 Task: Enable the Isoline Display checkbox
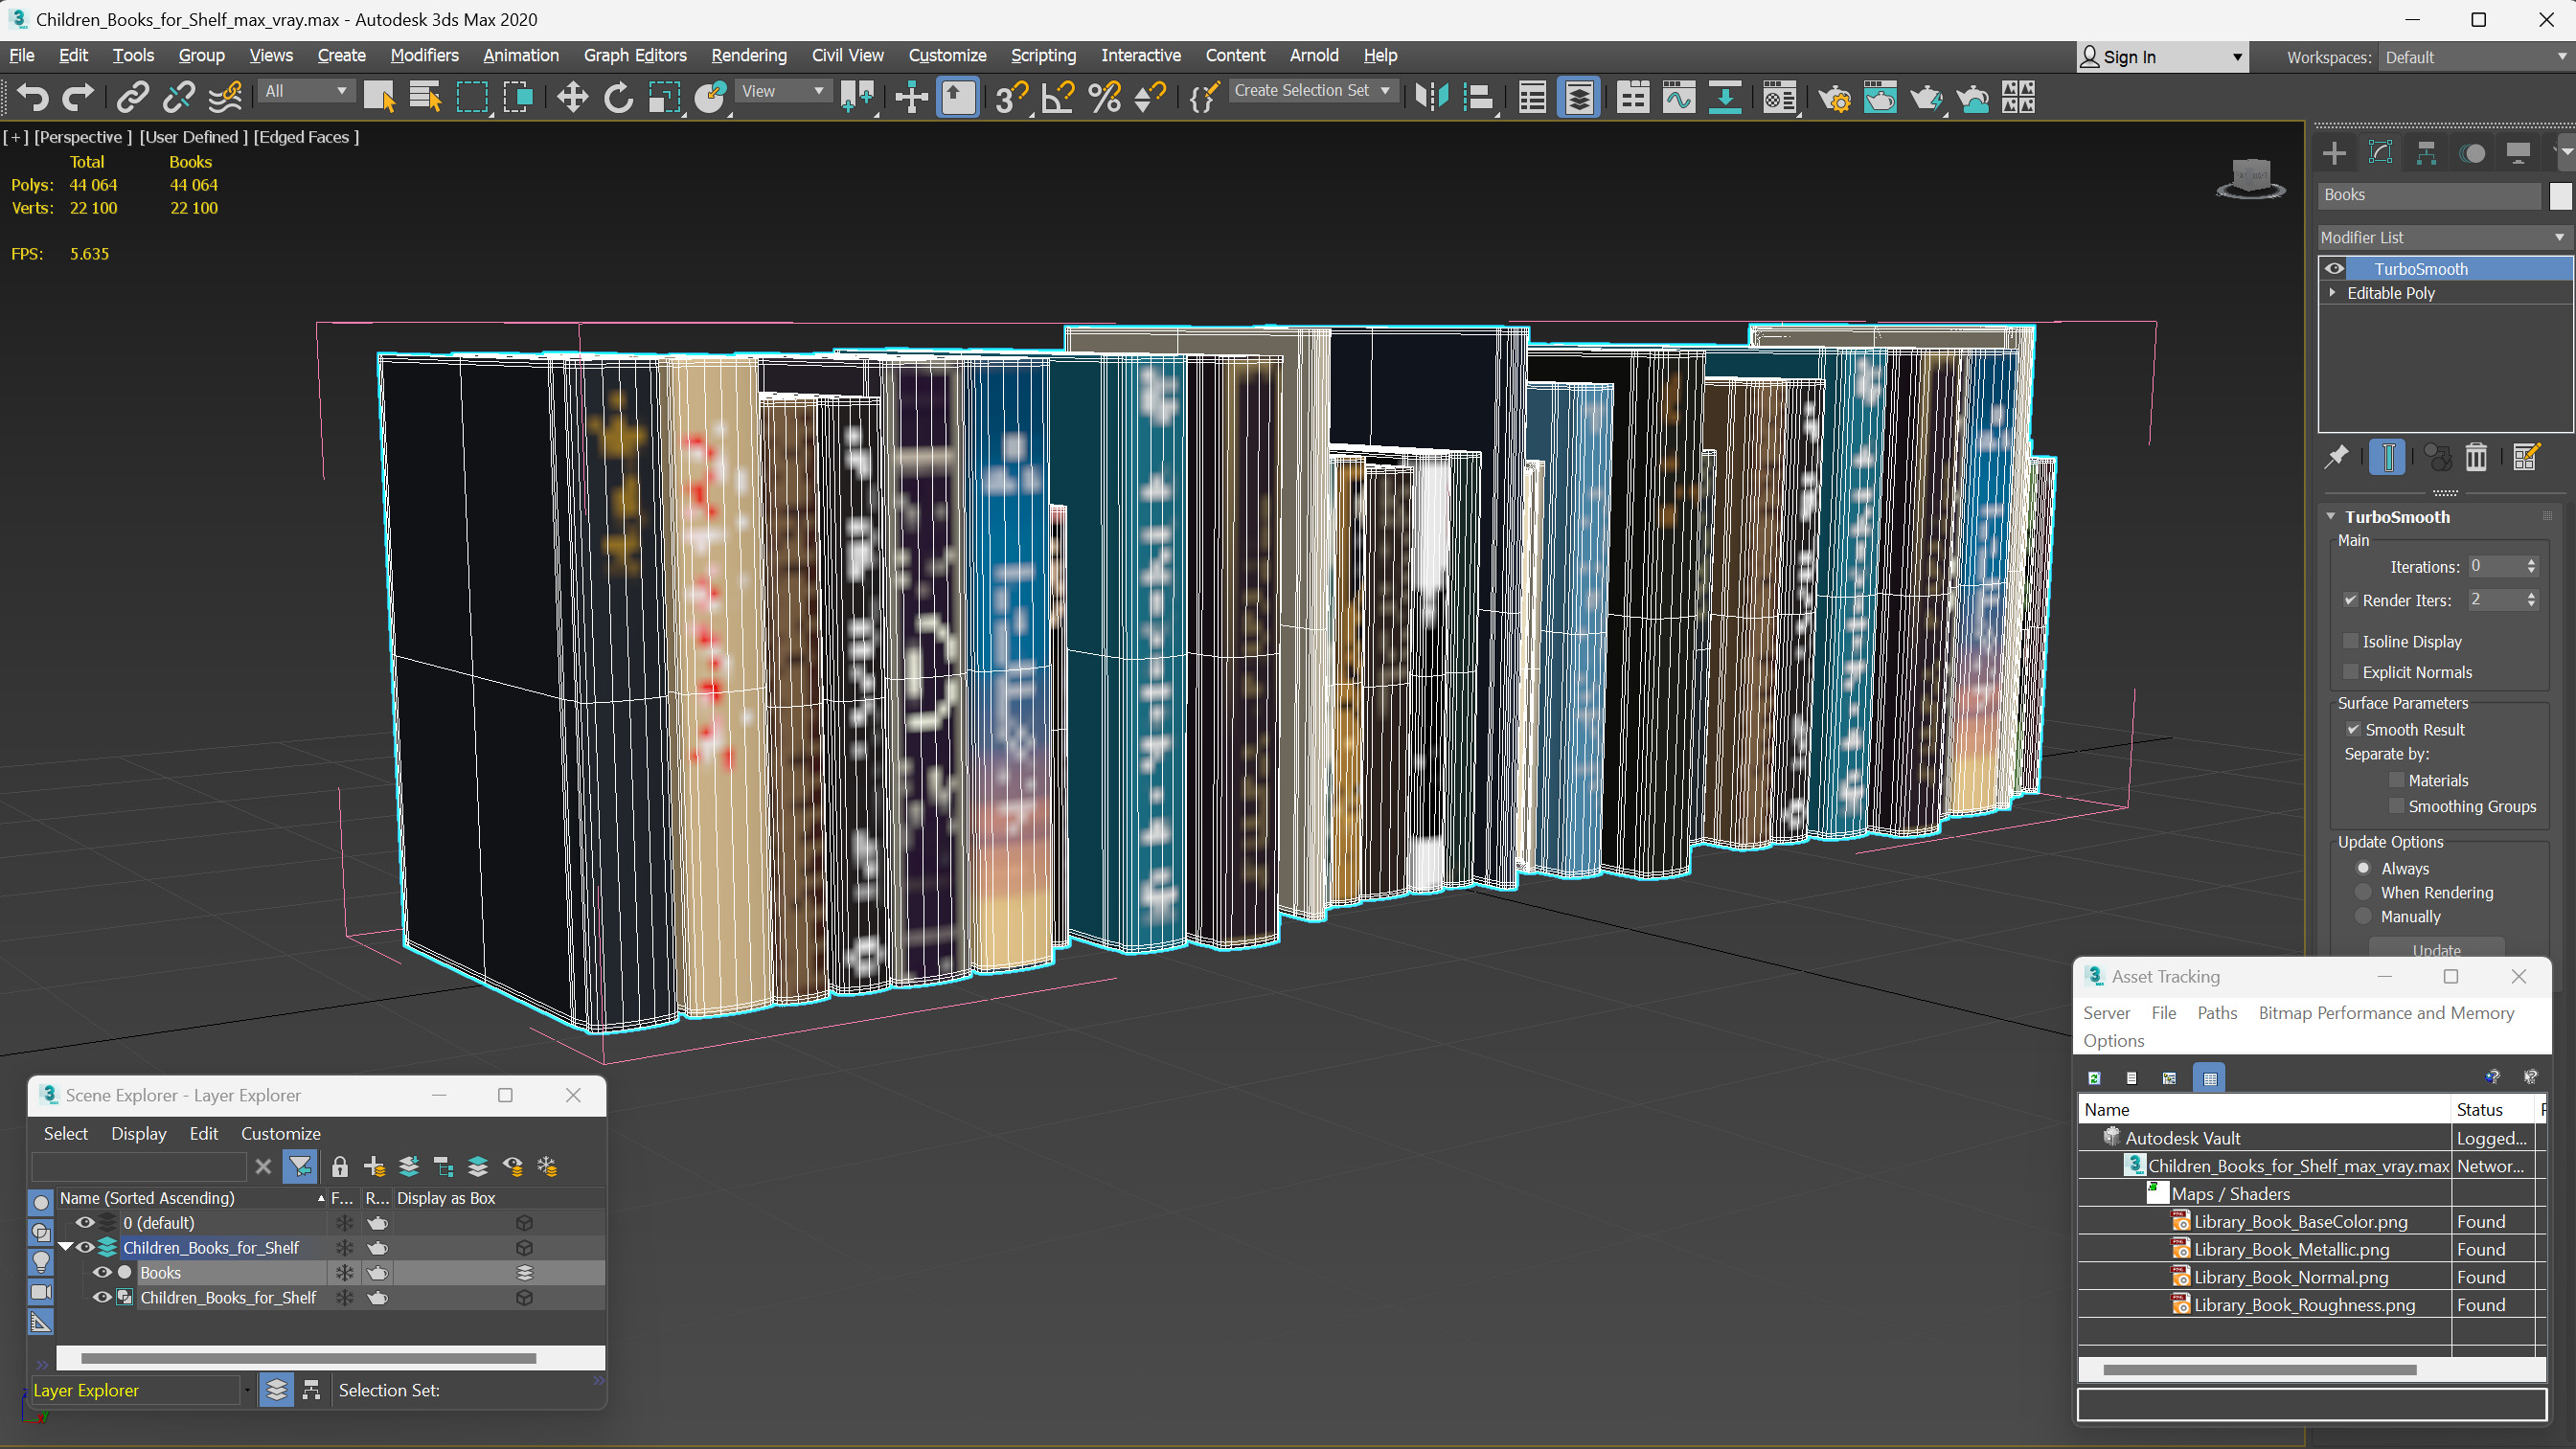point(2351,641)
